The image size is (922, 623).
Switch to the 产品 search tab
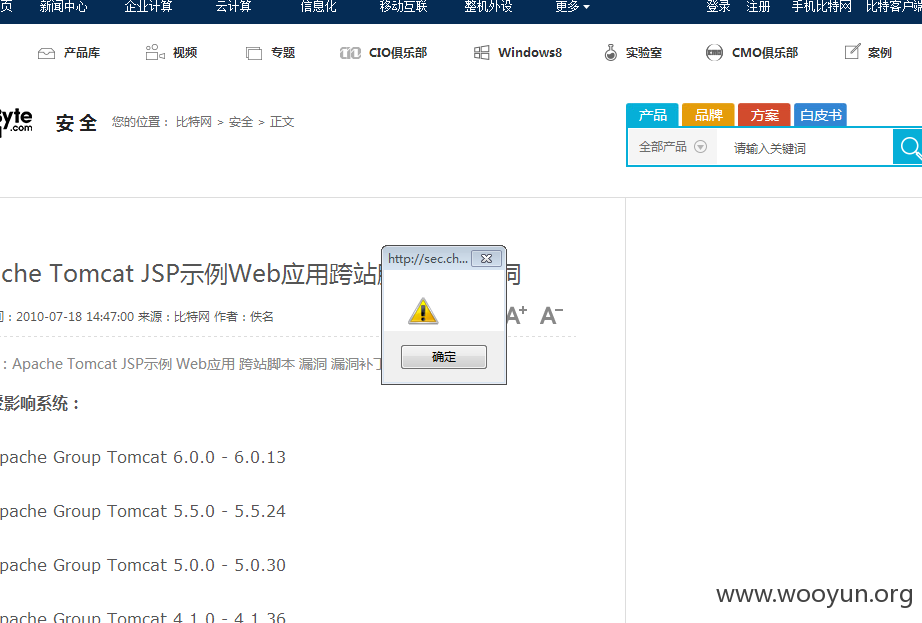(653, 115)
